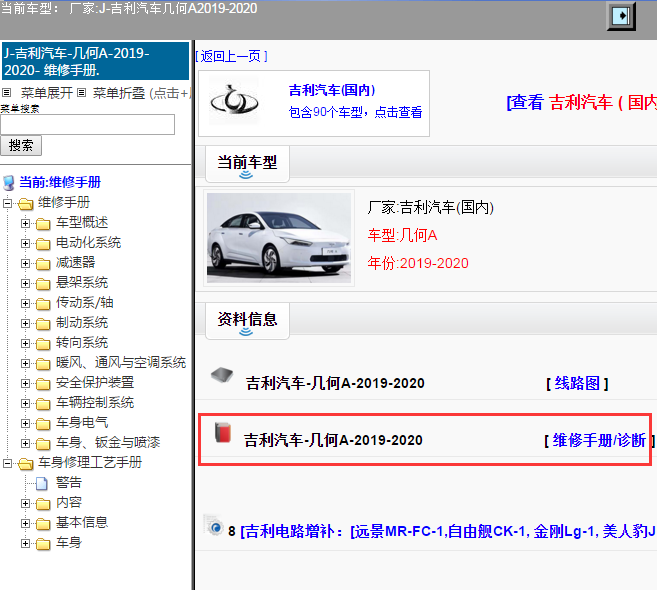This screenshot has width=657, height=590.
Task: Open the 维修手册/诊断 link
Action: (x=599, y=441)
